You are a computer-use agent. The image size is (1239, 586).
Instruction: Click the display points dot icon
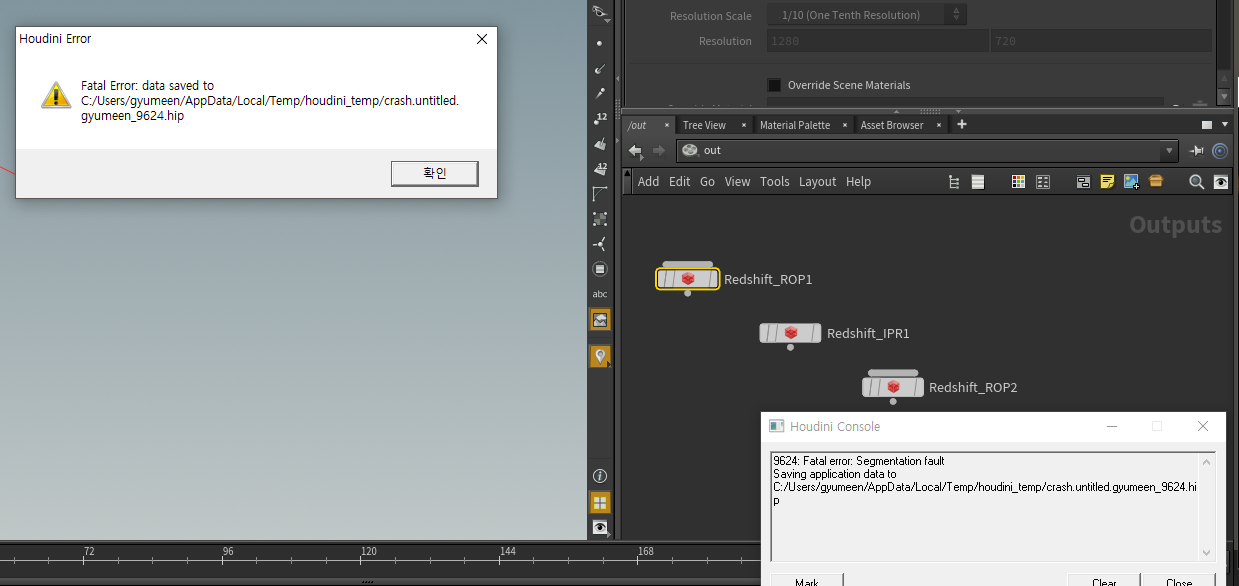point(600,43)
